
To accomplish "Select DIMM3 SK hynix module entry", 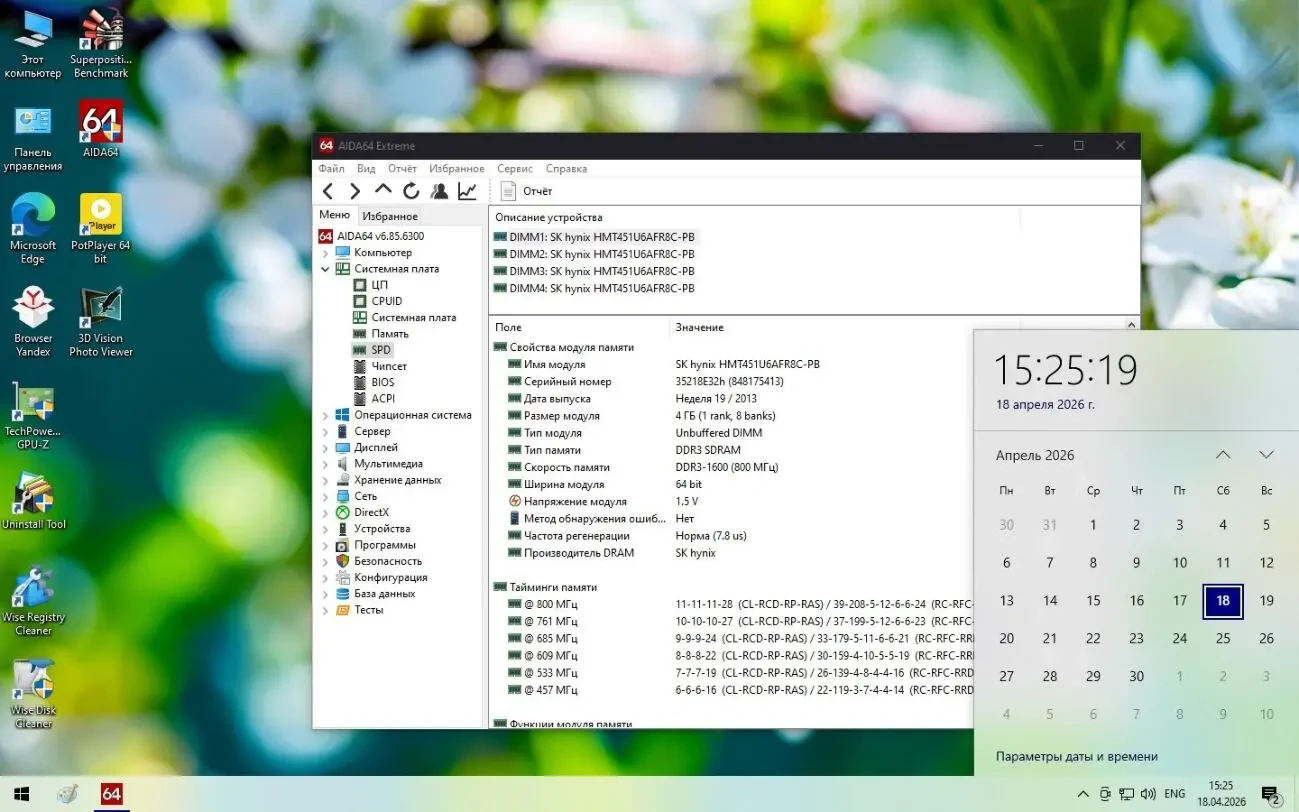I will click(x=594, y=271).
